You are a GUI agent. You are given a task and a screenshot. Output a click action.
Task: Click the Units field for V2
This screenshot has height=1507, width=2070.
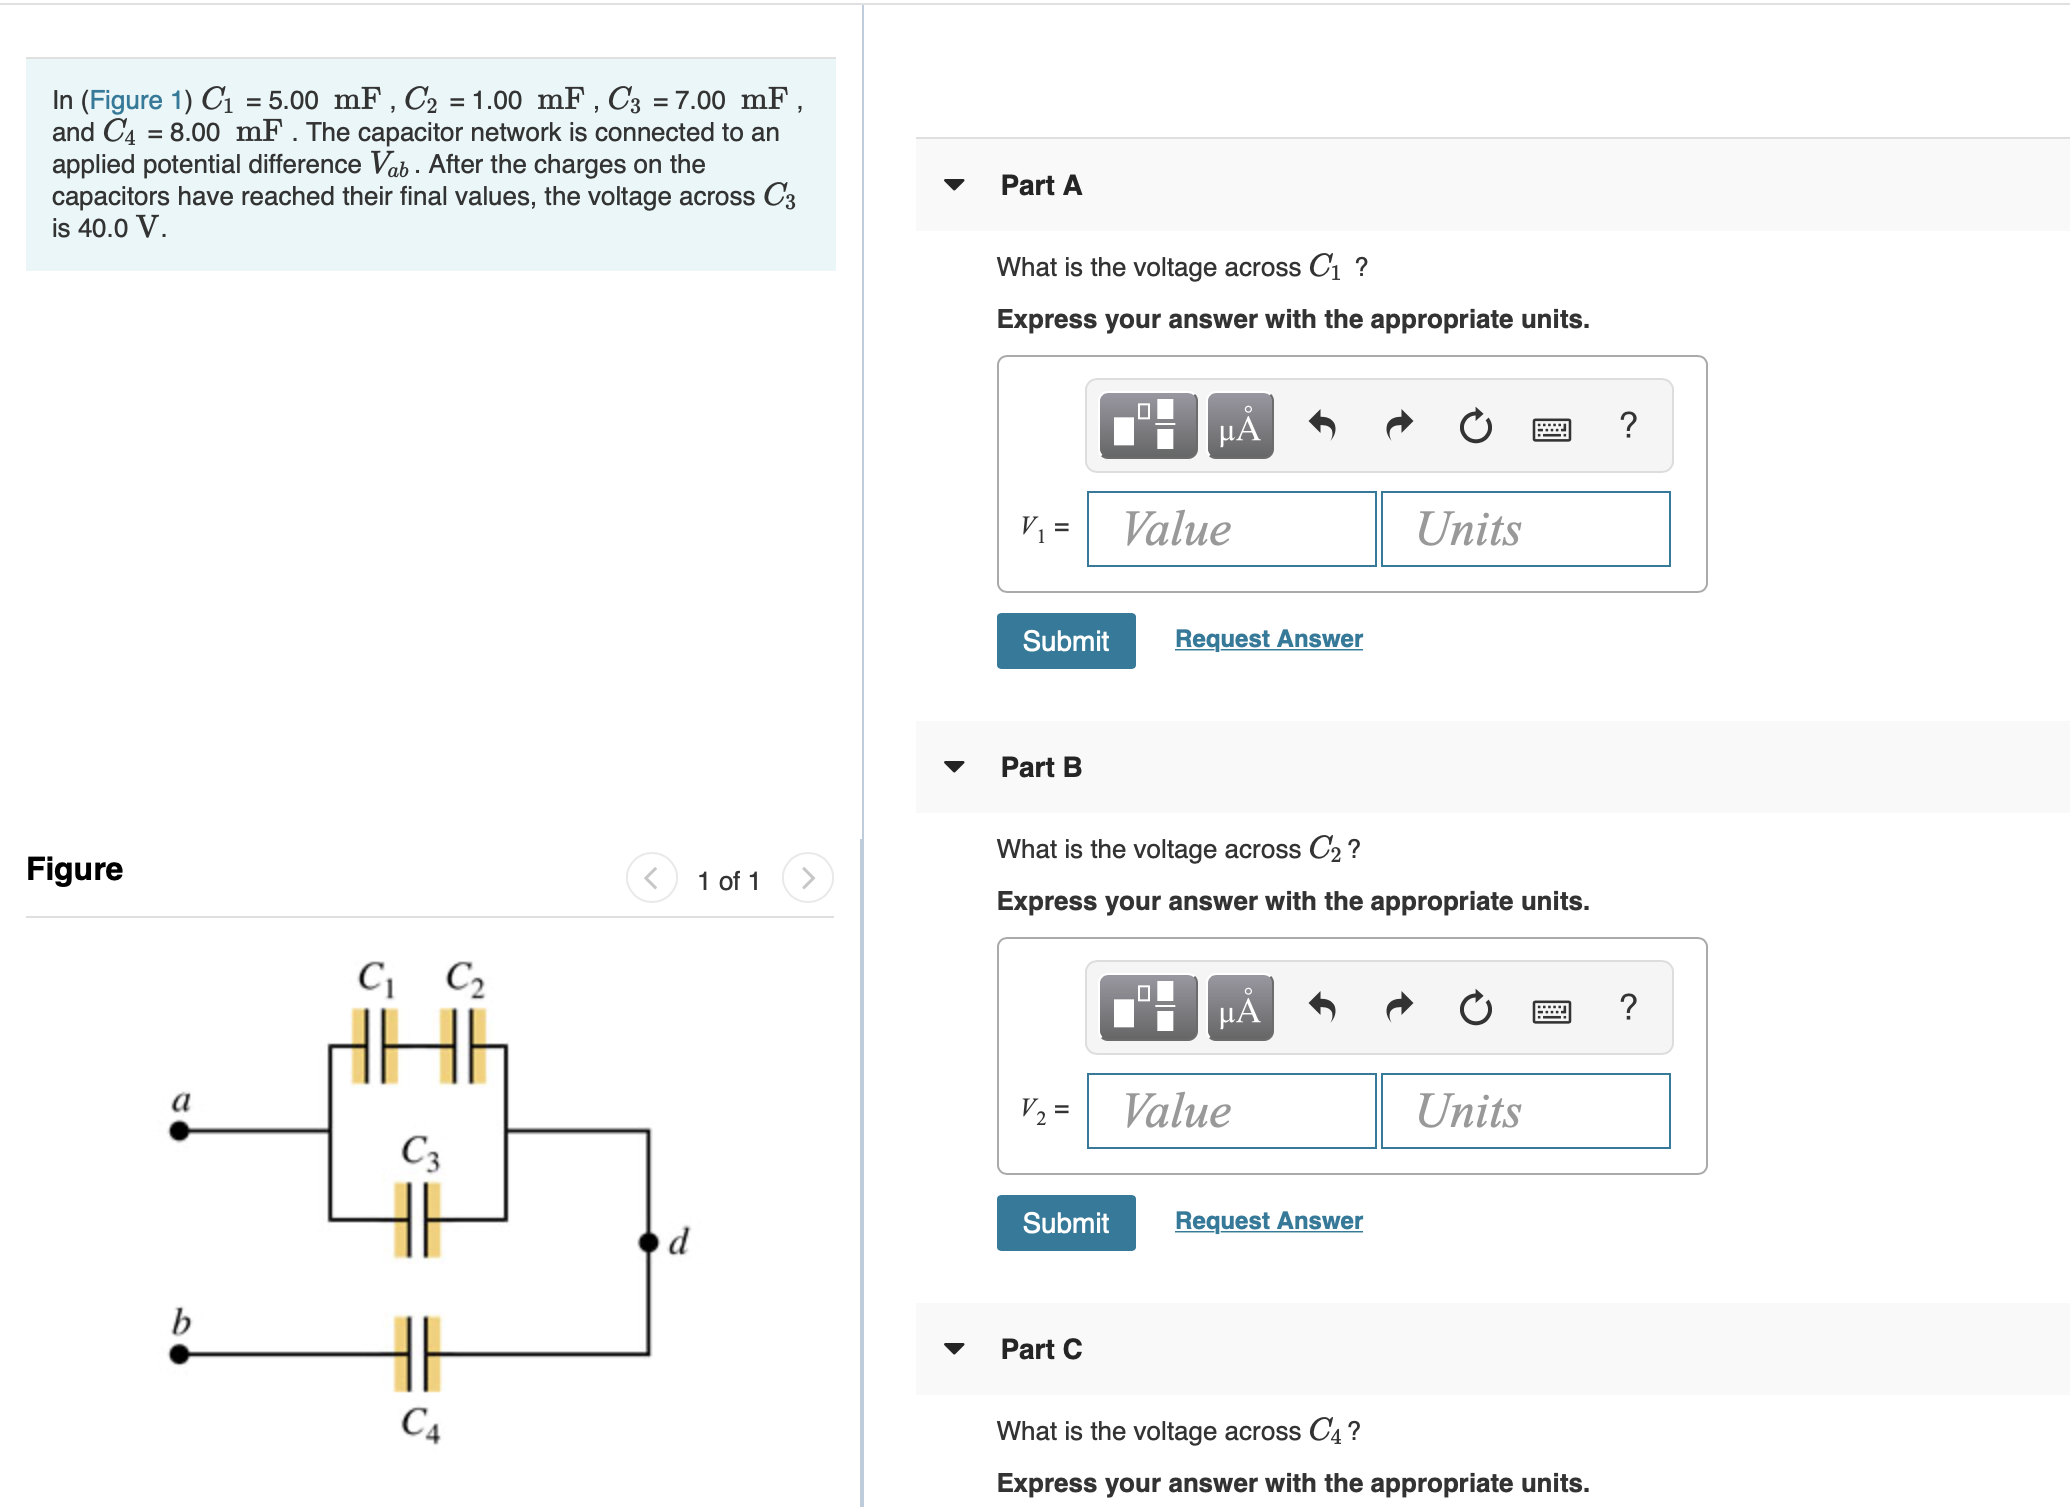pos(1524,1111)
